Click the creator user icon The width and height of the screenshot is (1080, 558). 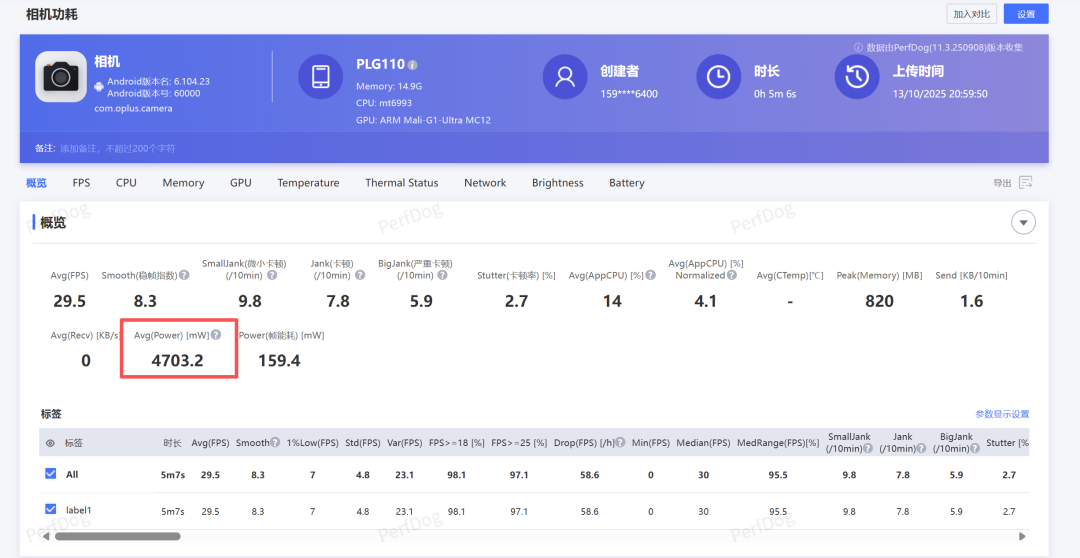click(565, 76)
